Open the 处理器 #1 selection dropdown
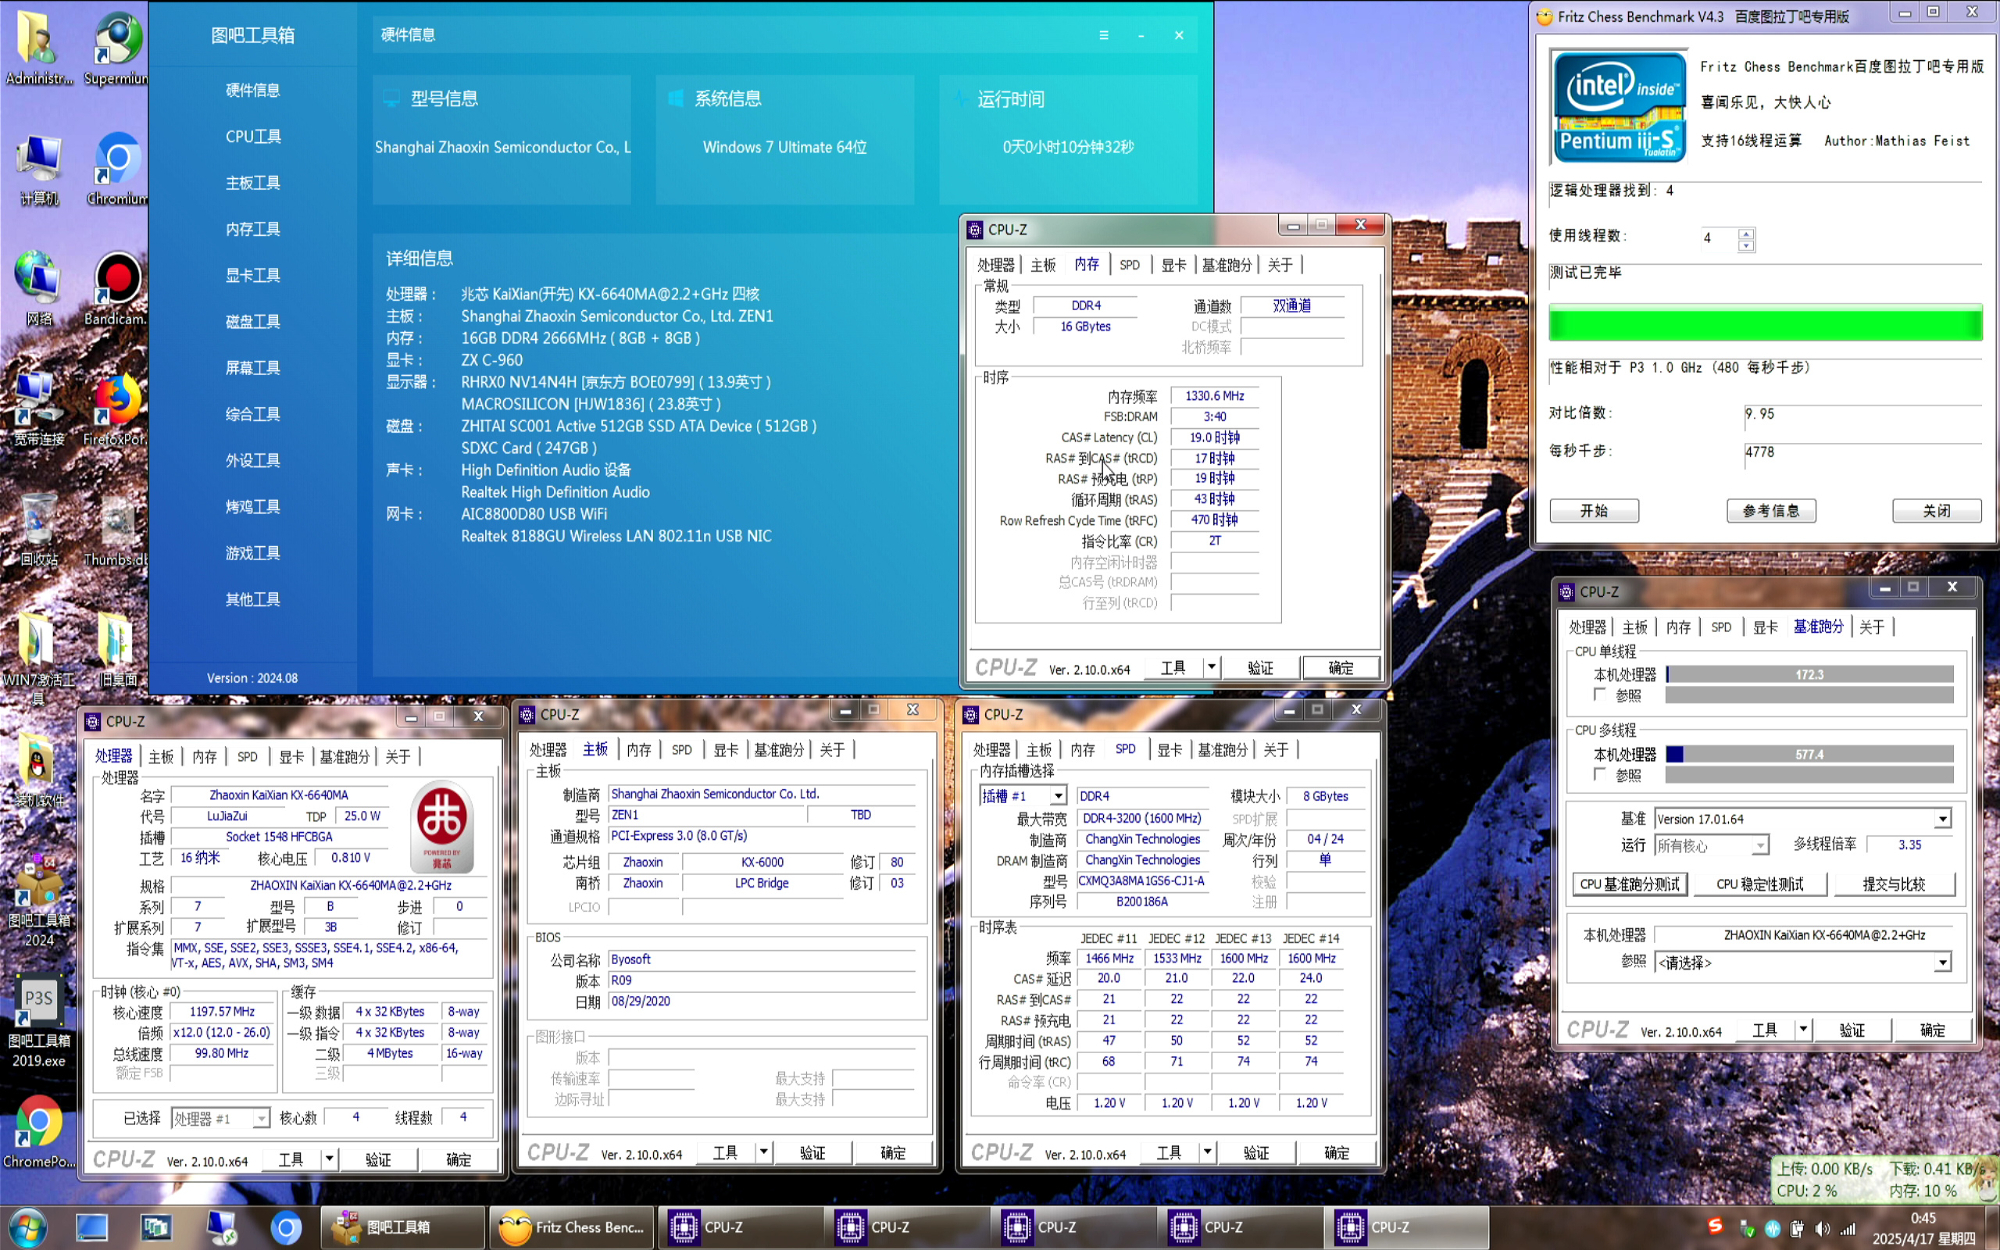Screen dimensions: 2000x1250 pyautogui.click(x=260, y=1118)
